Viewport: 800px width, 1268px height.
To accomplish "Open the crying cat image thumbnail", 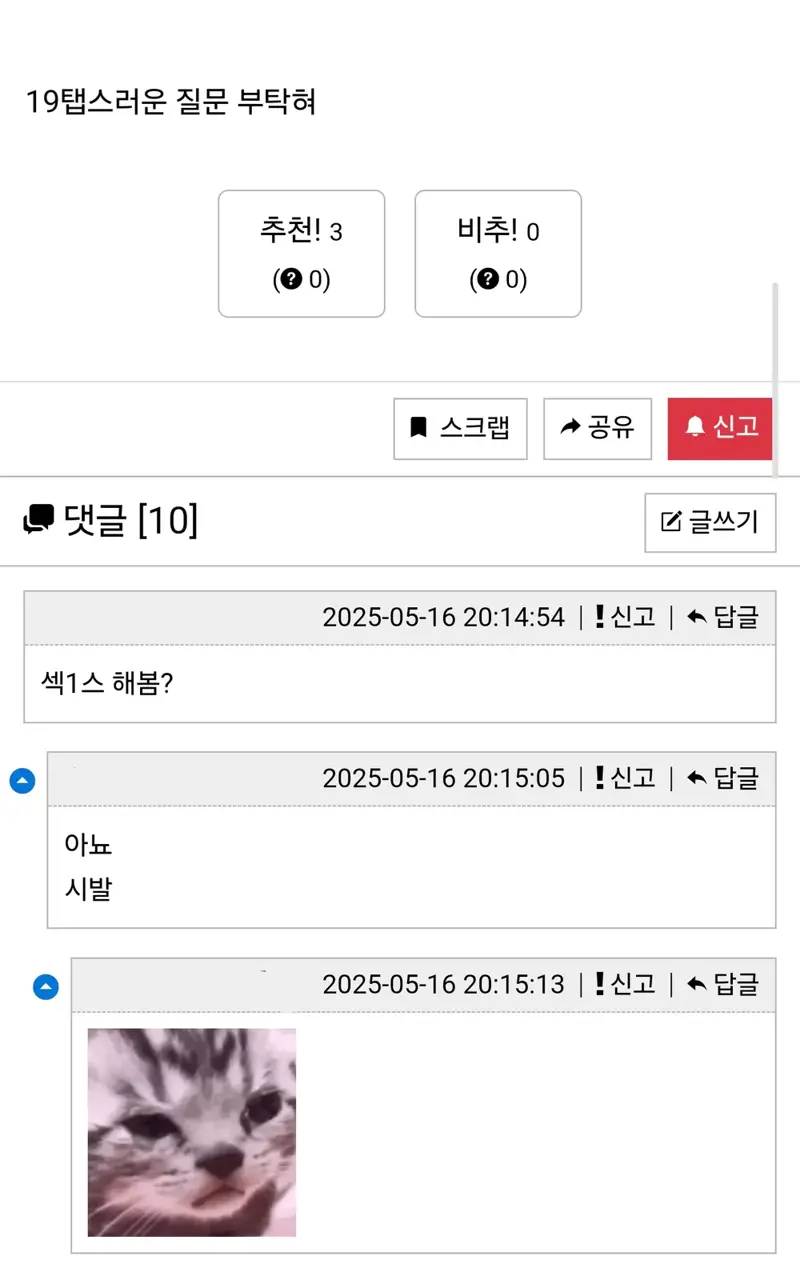I will click(x=192, y=1132).
